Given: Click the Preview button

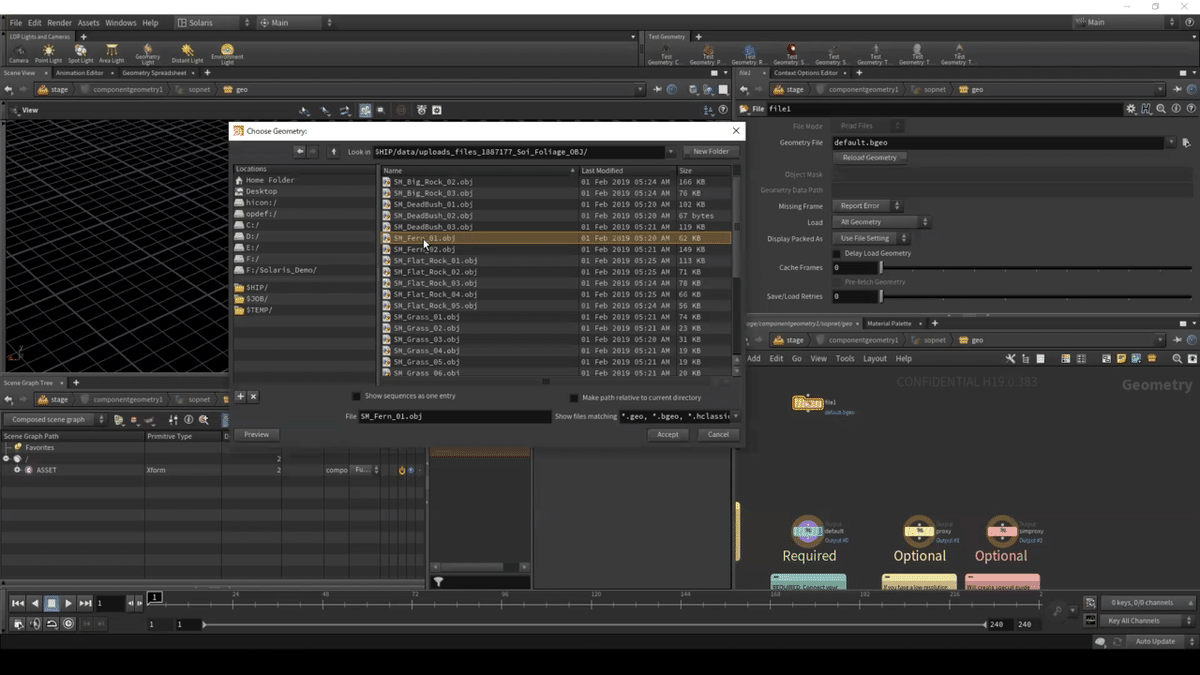Looking at the screenshot, I should tap(256, 434).
